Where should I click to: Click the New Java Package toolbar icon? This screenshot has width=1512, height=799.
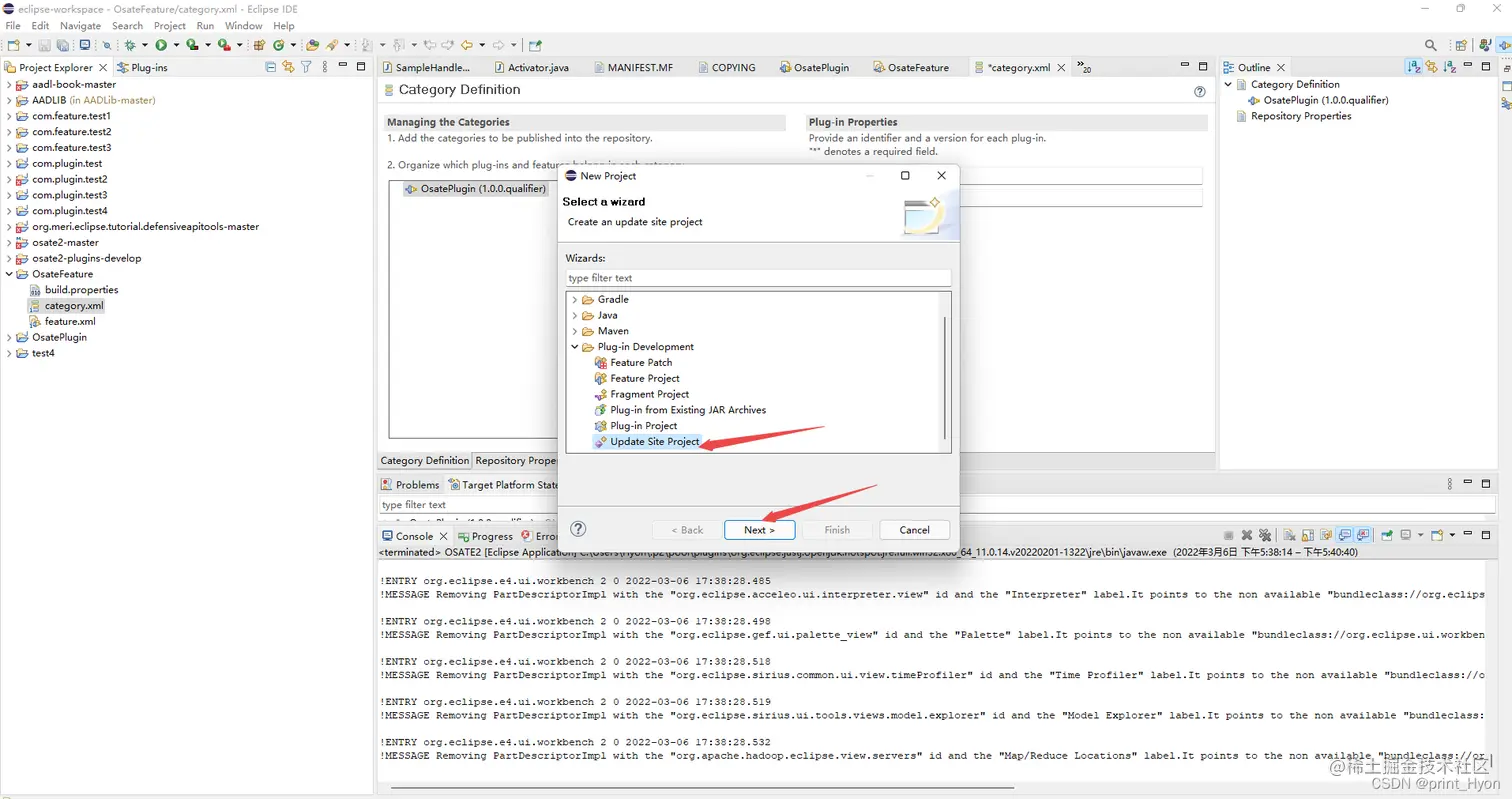click(x=259, y=45)
